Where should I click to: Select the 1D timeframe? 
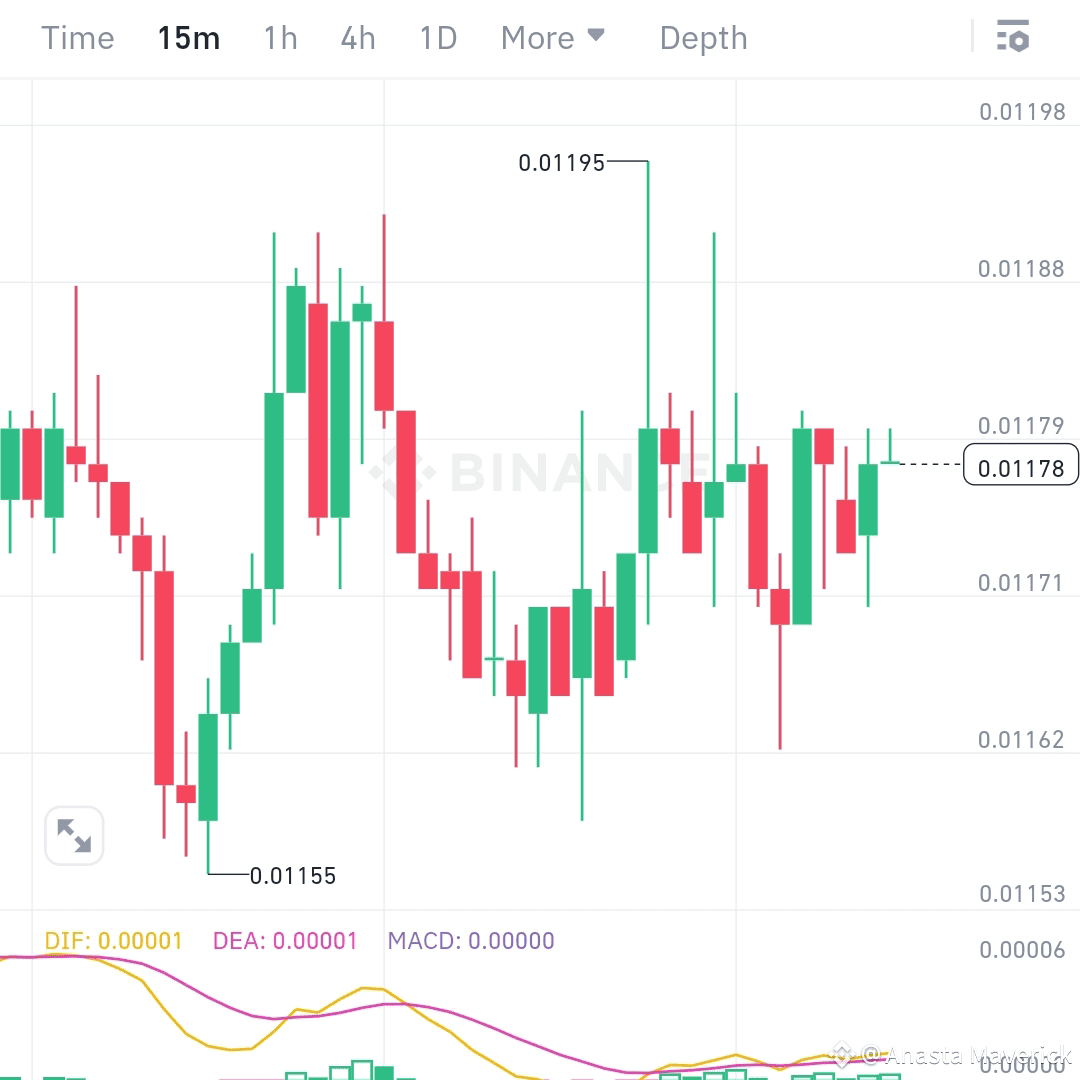tap(437, 37)
